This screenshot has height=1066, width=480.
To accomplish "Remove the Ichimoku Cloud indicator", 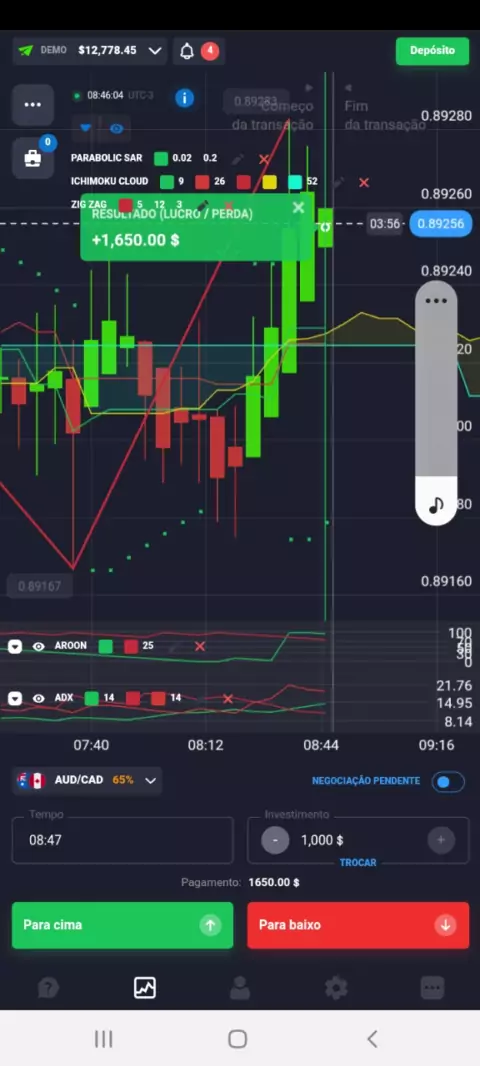I will (x=364, y=182).
